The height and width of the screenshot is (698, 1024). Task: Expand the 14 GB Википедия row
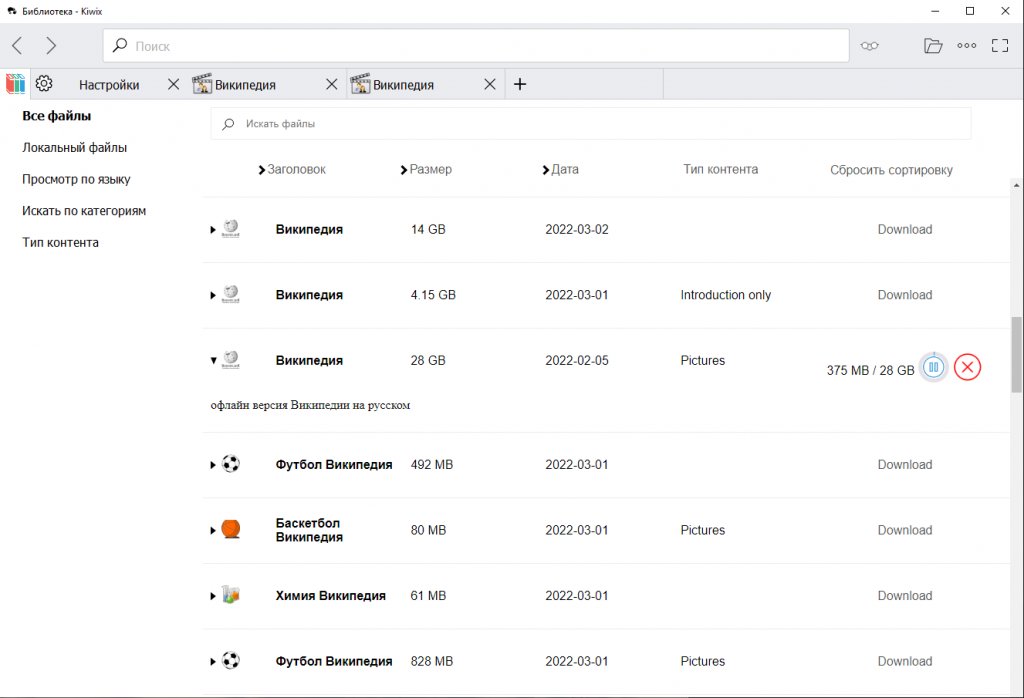click(x=213, y=230)
